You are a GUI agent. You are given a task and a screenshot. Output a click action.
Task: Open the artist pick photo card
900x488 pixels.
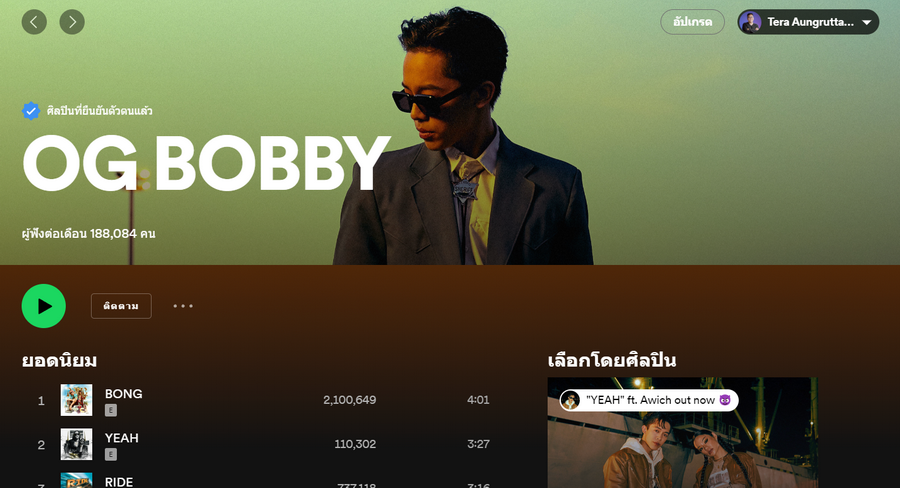click(x=682, y=433)
